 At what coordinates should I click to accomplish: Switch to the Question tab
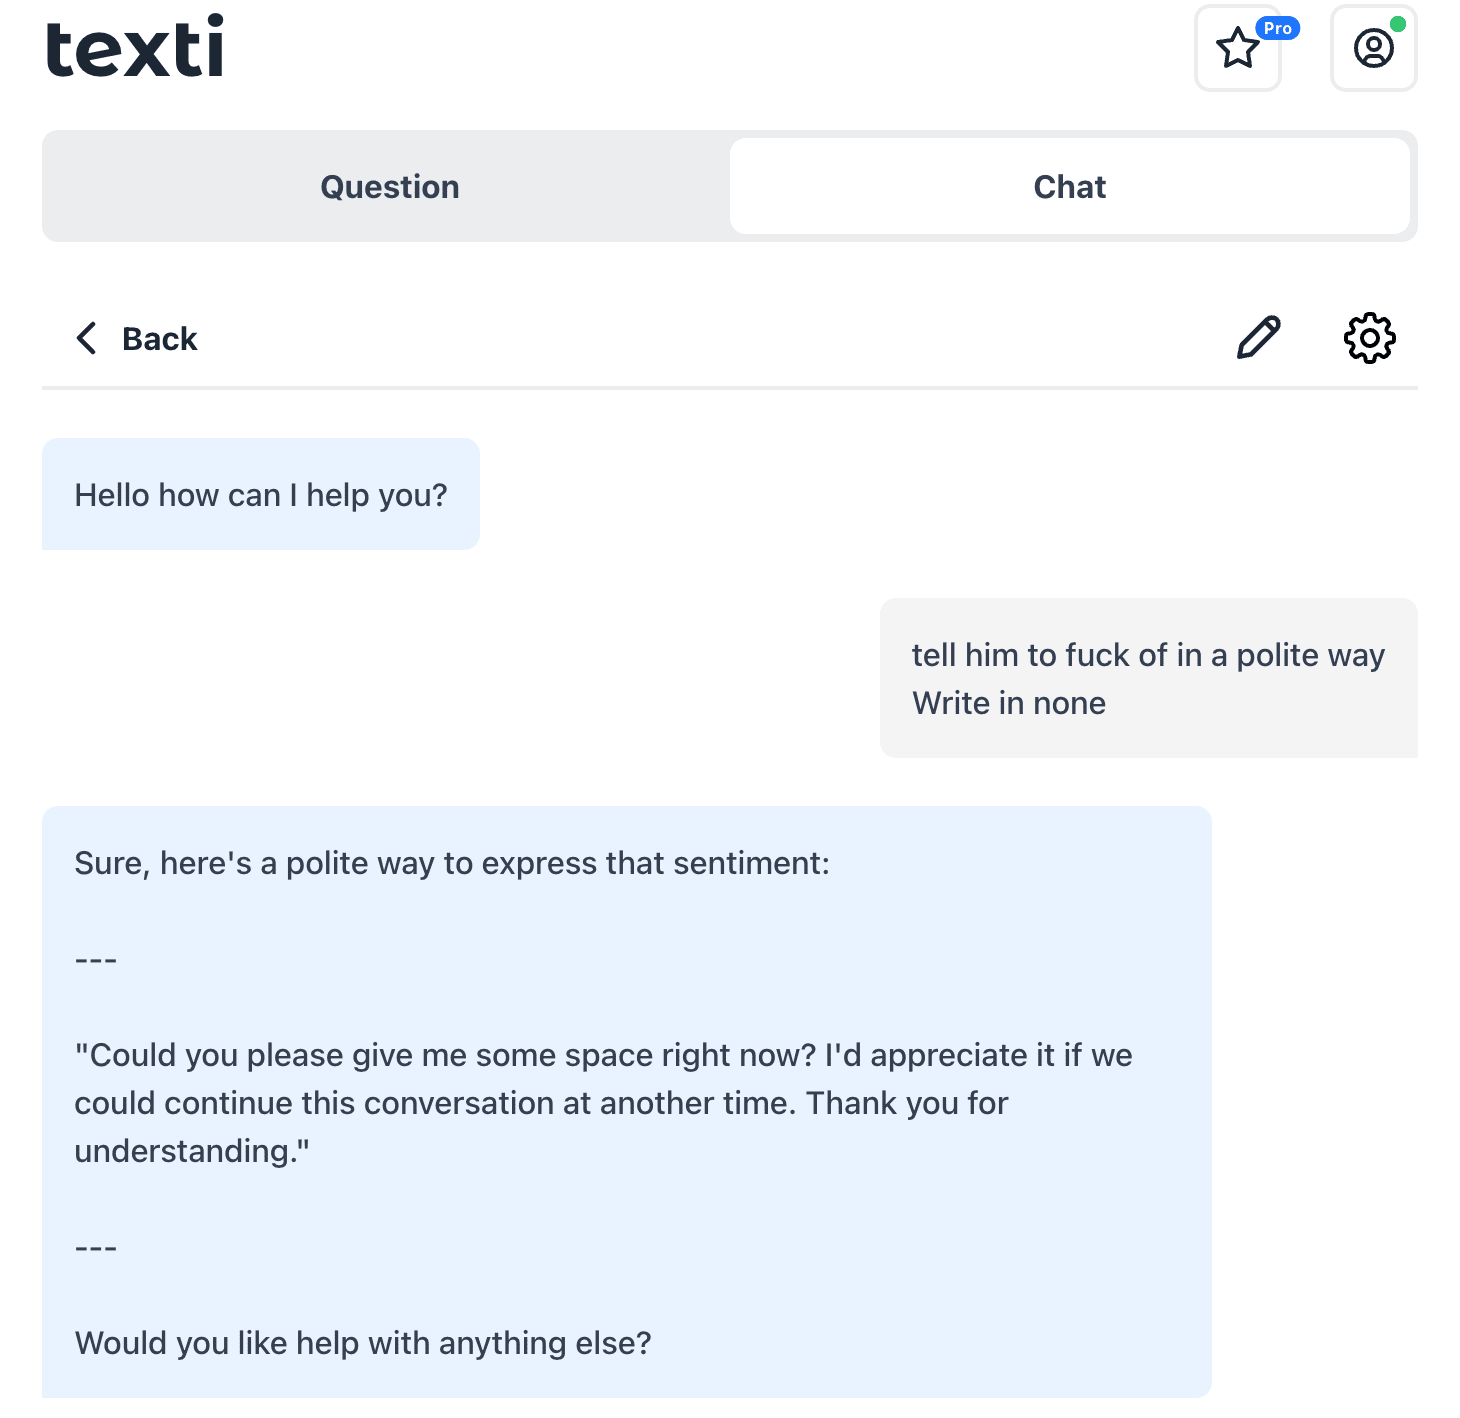click(390, 186)
